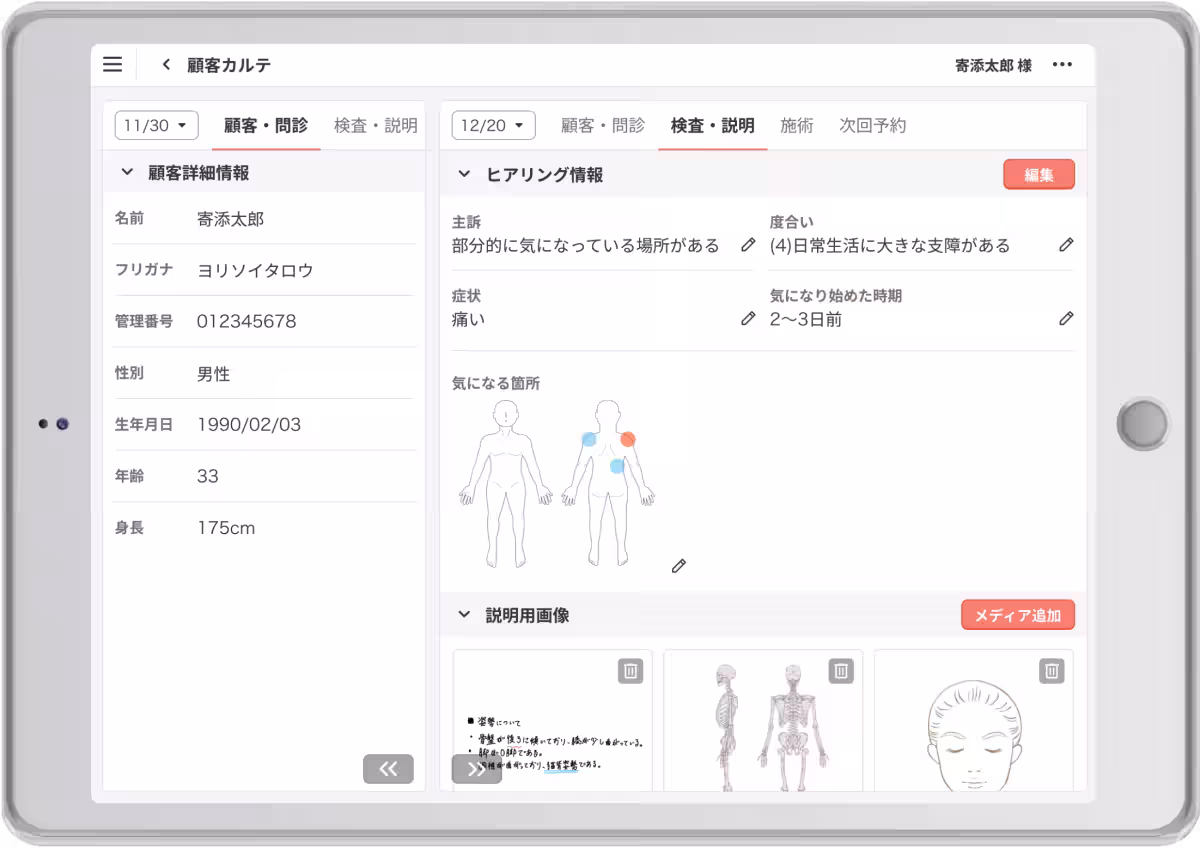The width and height of the screenshot is (1200, 848).
Task: Collapse the 顧客詳細情報 section
Action: pos(127,172)
